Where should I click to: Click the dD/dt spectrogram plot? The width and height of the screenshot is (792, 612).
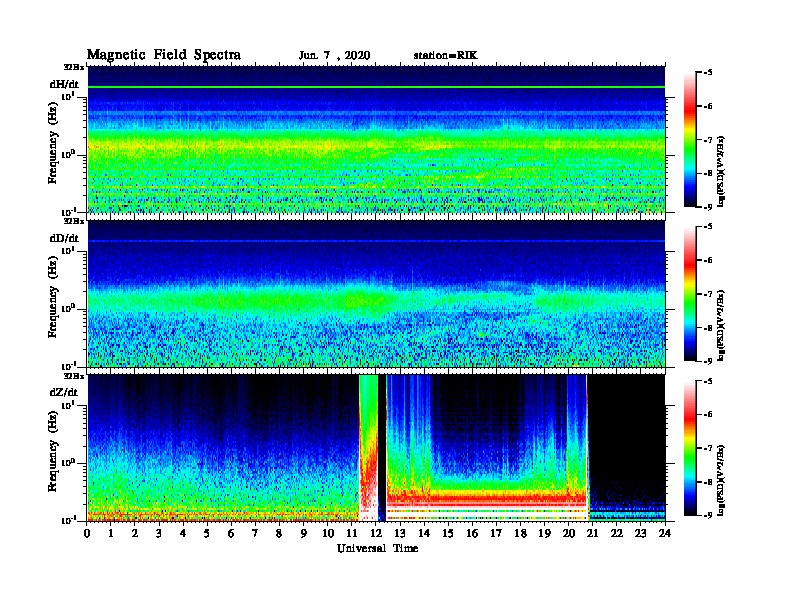click(x=376, y=294)
